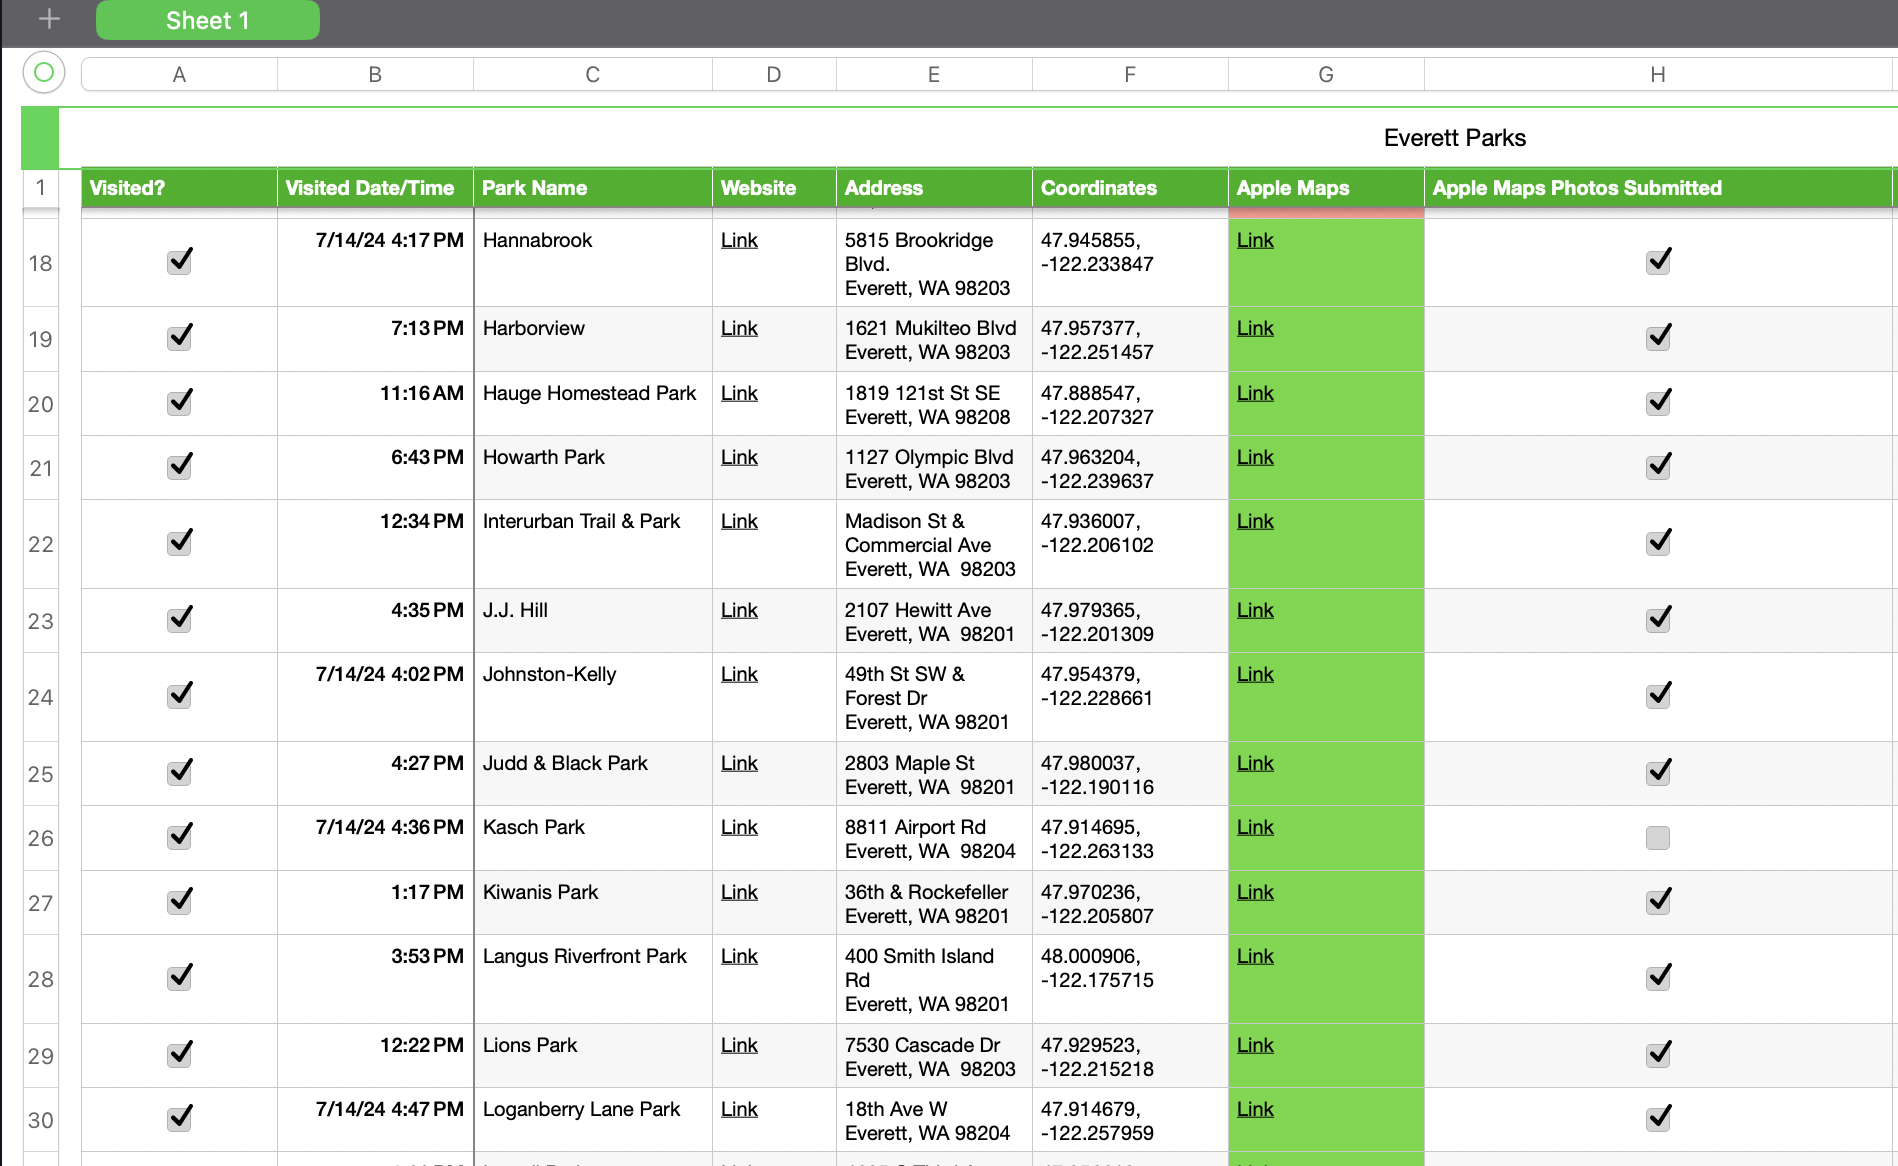Open the Kiwanis Park Apple Maps Link
The height and width of the screenshot is (1166, 1898).
click(x=1254, y=892)
